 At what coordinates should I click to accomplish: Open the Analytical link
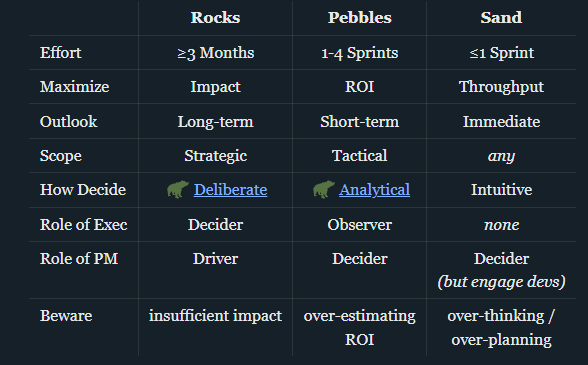pyautogui.click(x=374, y=190)
